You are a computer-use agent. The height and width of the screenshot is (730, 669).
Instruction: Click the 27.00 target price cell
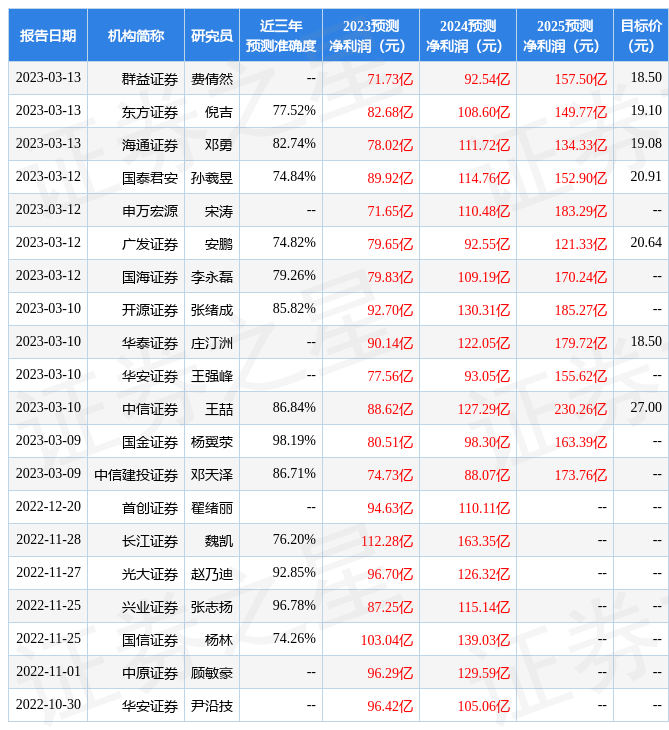tap(646, 408)
